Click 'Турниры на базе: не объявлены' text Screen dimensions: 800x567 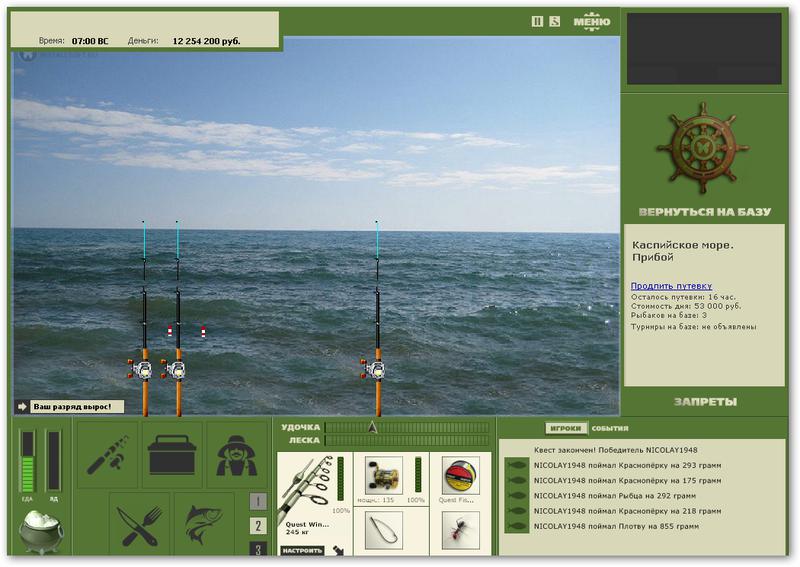693,326
